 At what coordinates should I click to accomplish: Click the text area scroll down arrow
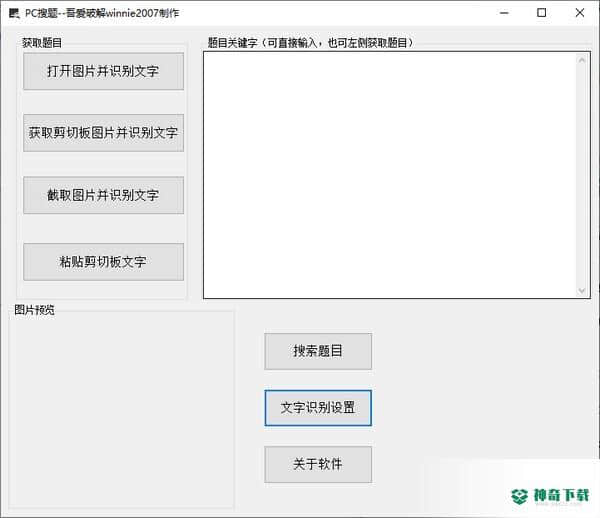[582, 290]
